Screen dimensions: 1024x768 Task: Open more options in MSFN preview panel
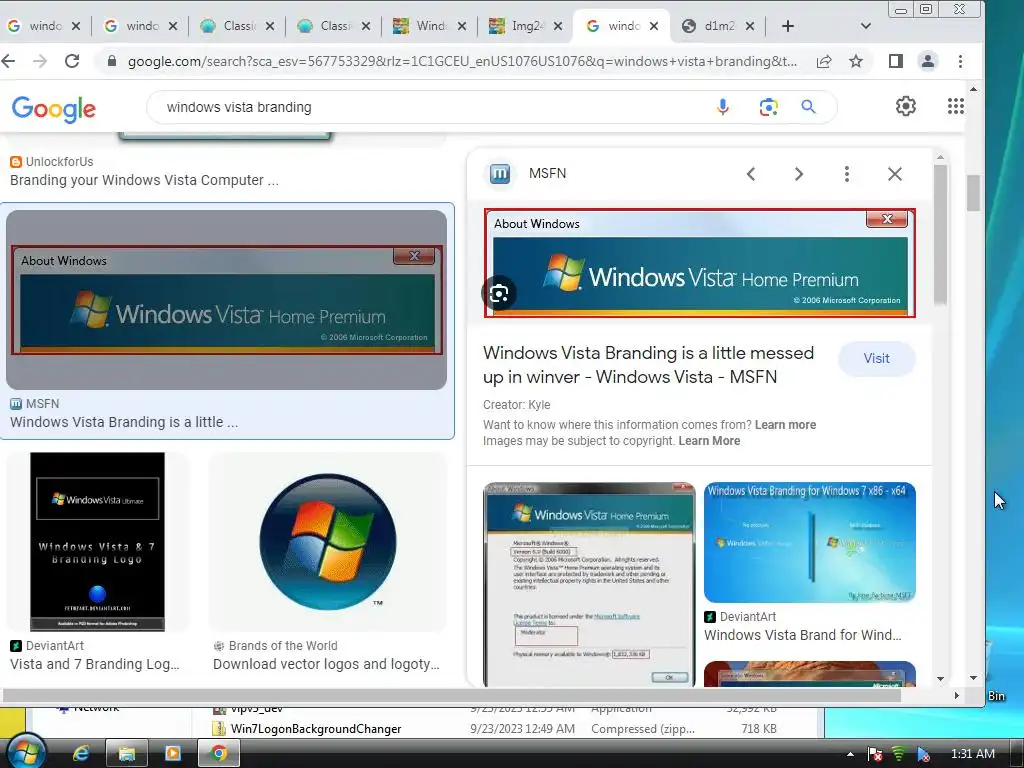click(847, 174)
